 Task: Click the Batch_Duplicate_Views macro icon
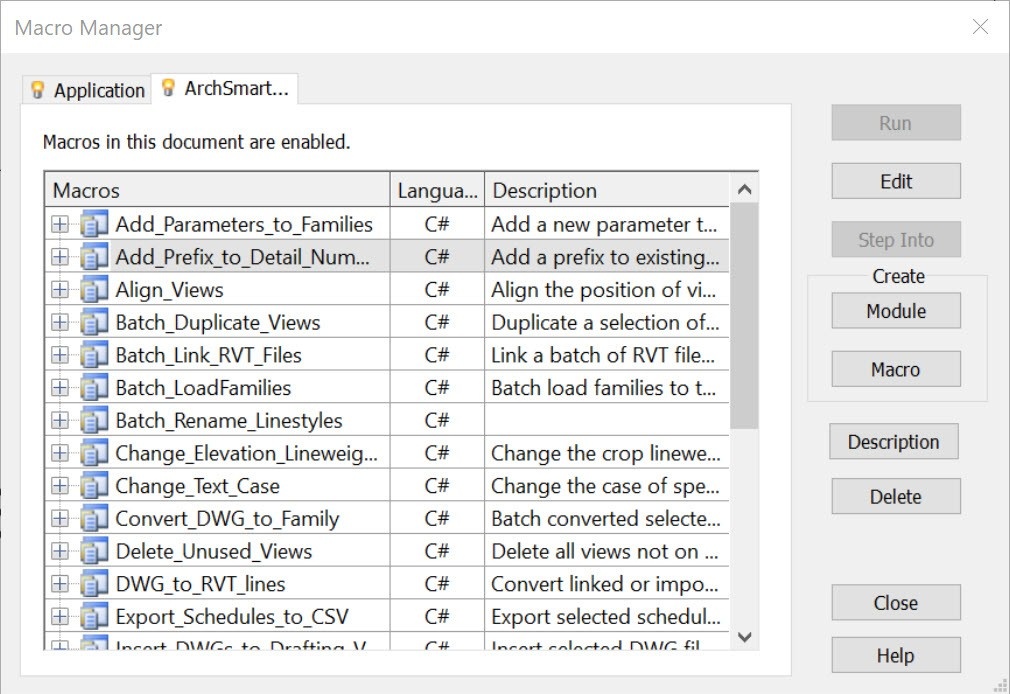[94, 323]
